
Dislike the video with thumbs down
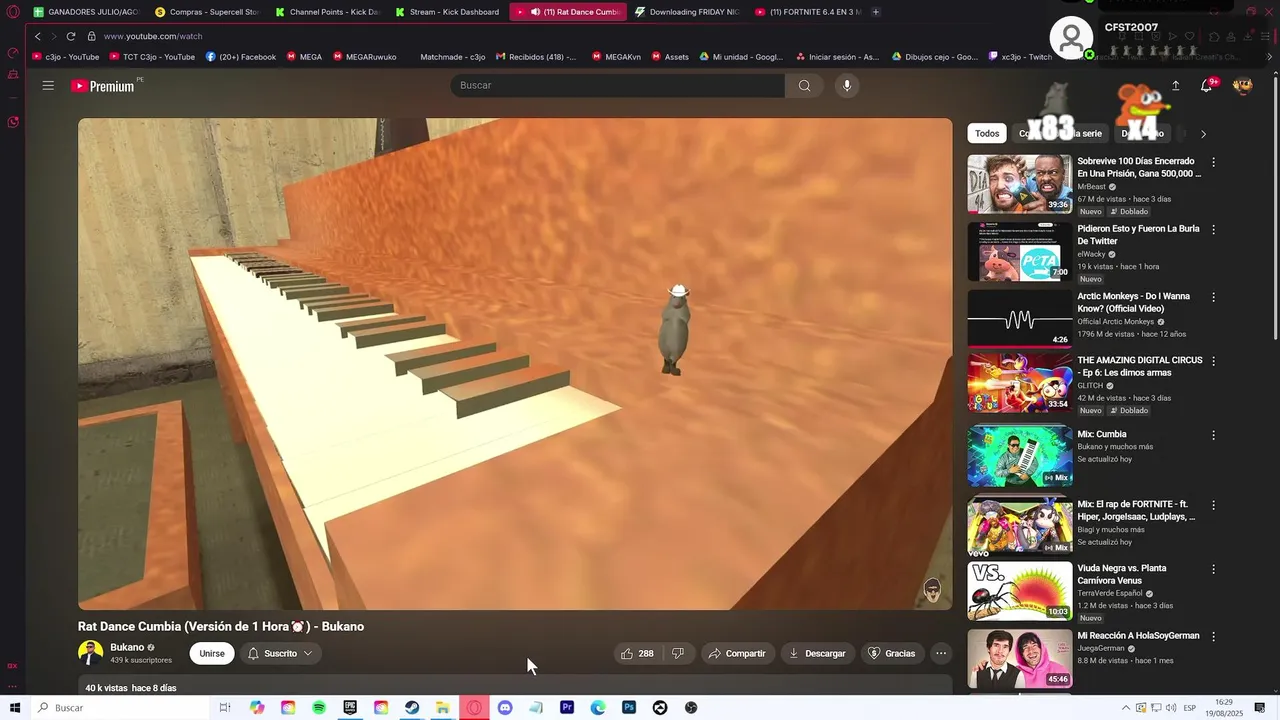pos(677,653)
